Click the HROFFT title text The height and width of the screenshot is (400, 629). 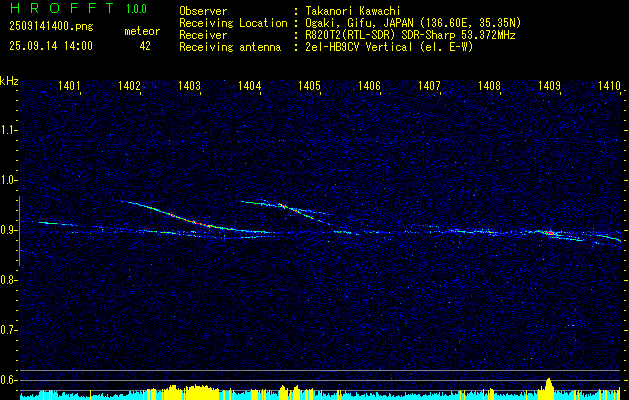coord(63,8)
